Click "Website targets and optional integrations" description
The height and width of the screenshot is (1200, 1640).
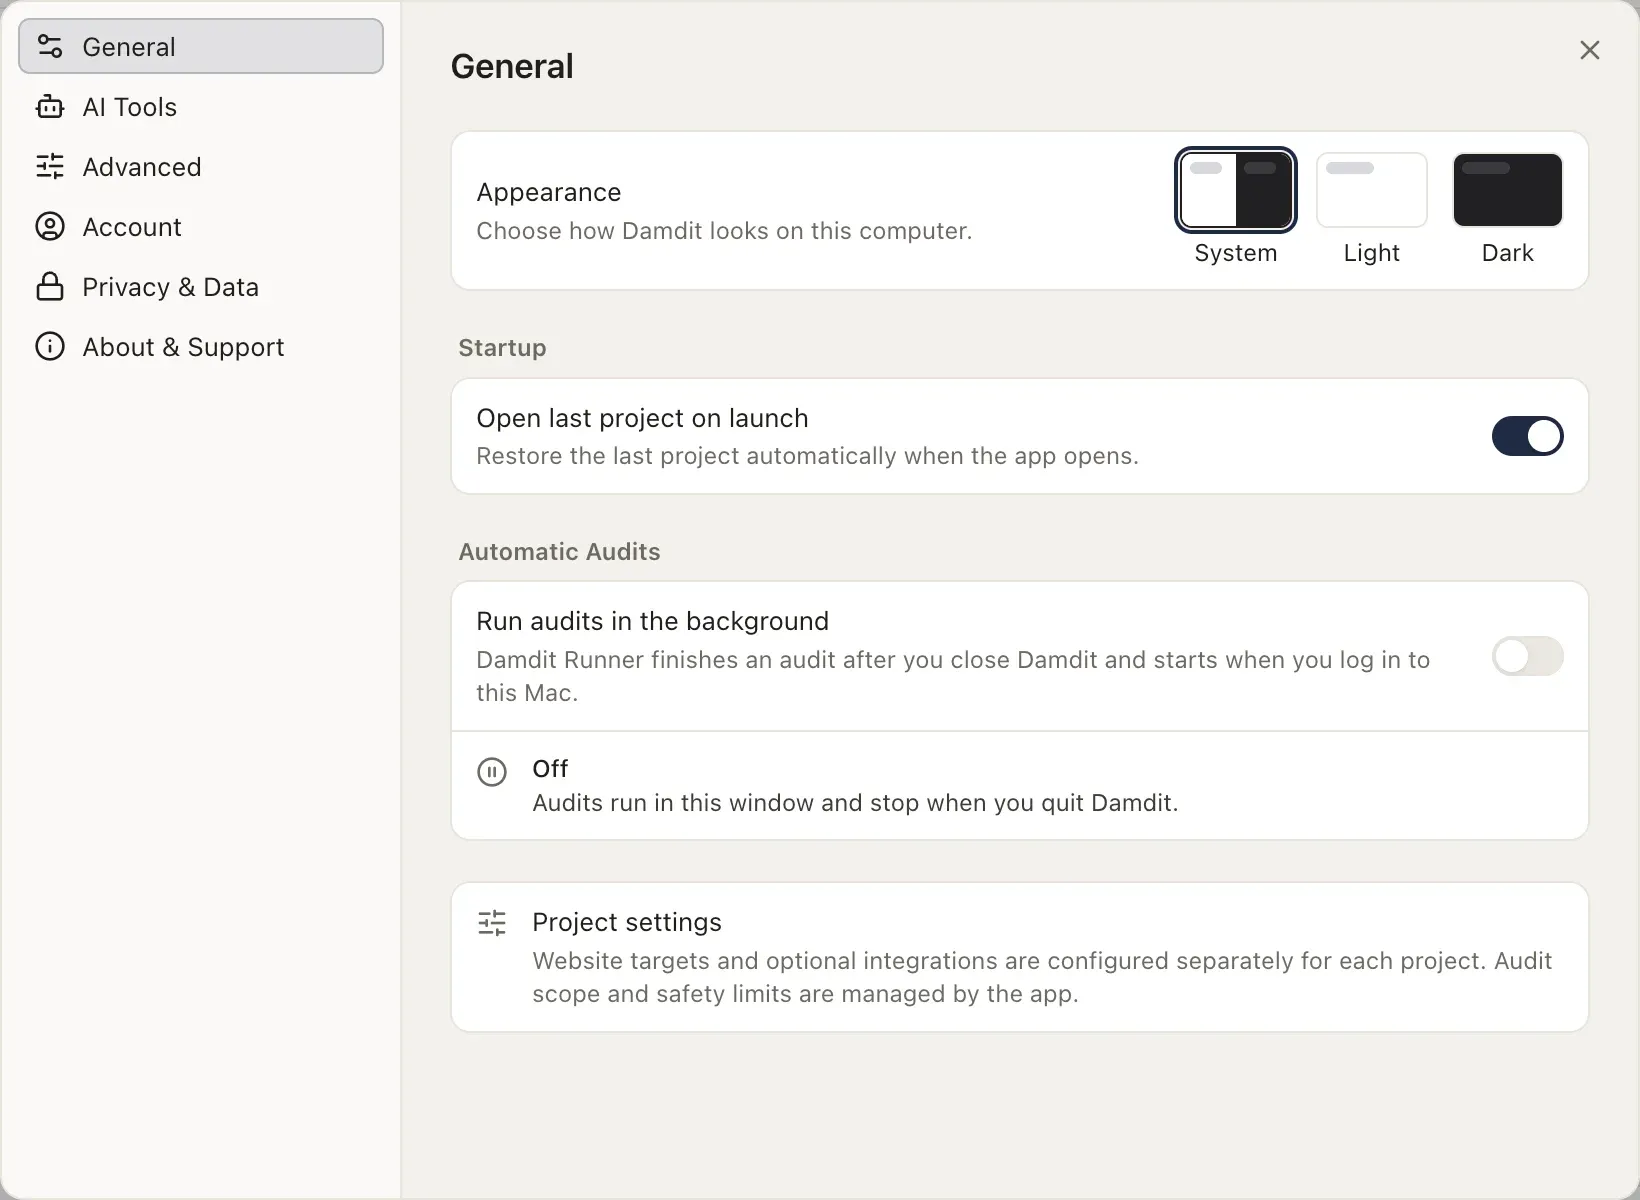1042,977
